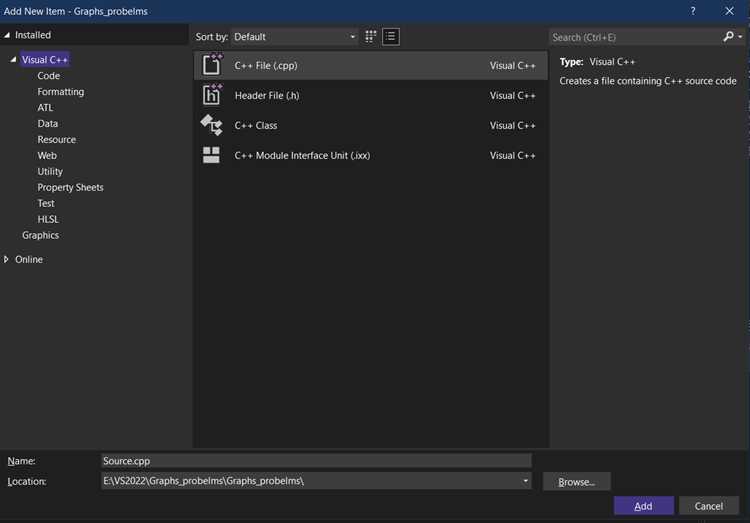Select the ATL category
This screenshot has width=750, height=523.
(45, 108)
